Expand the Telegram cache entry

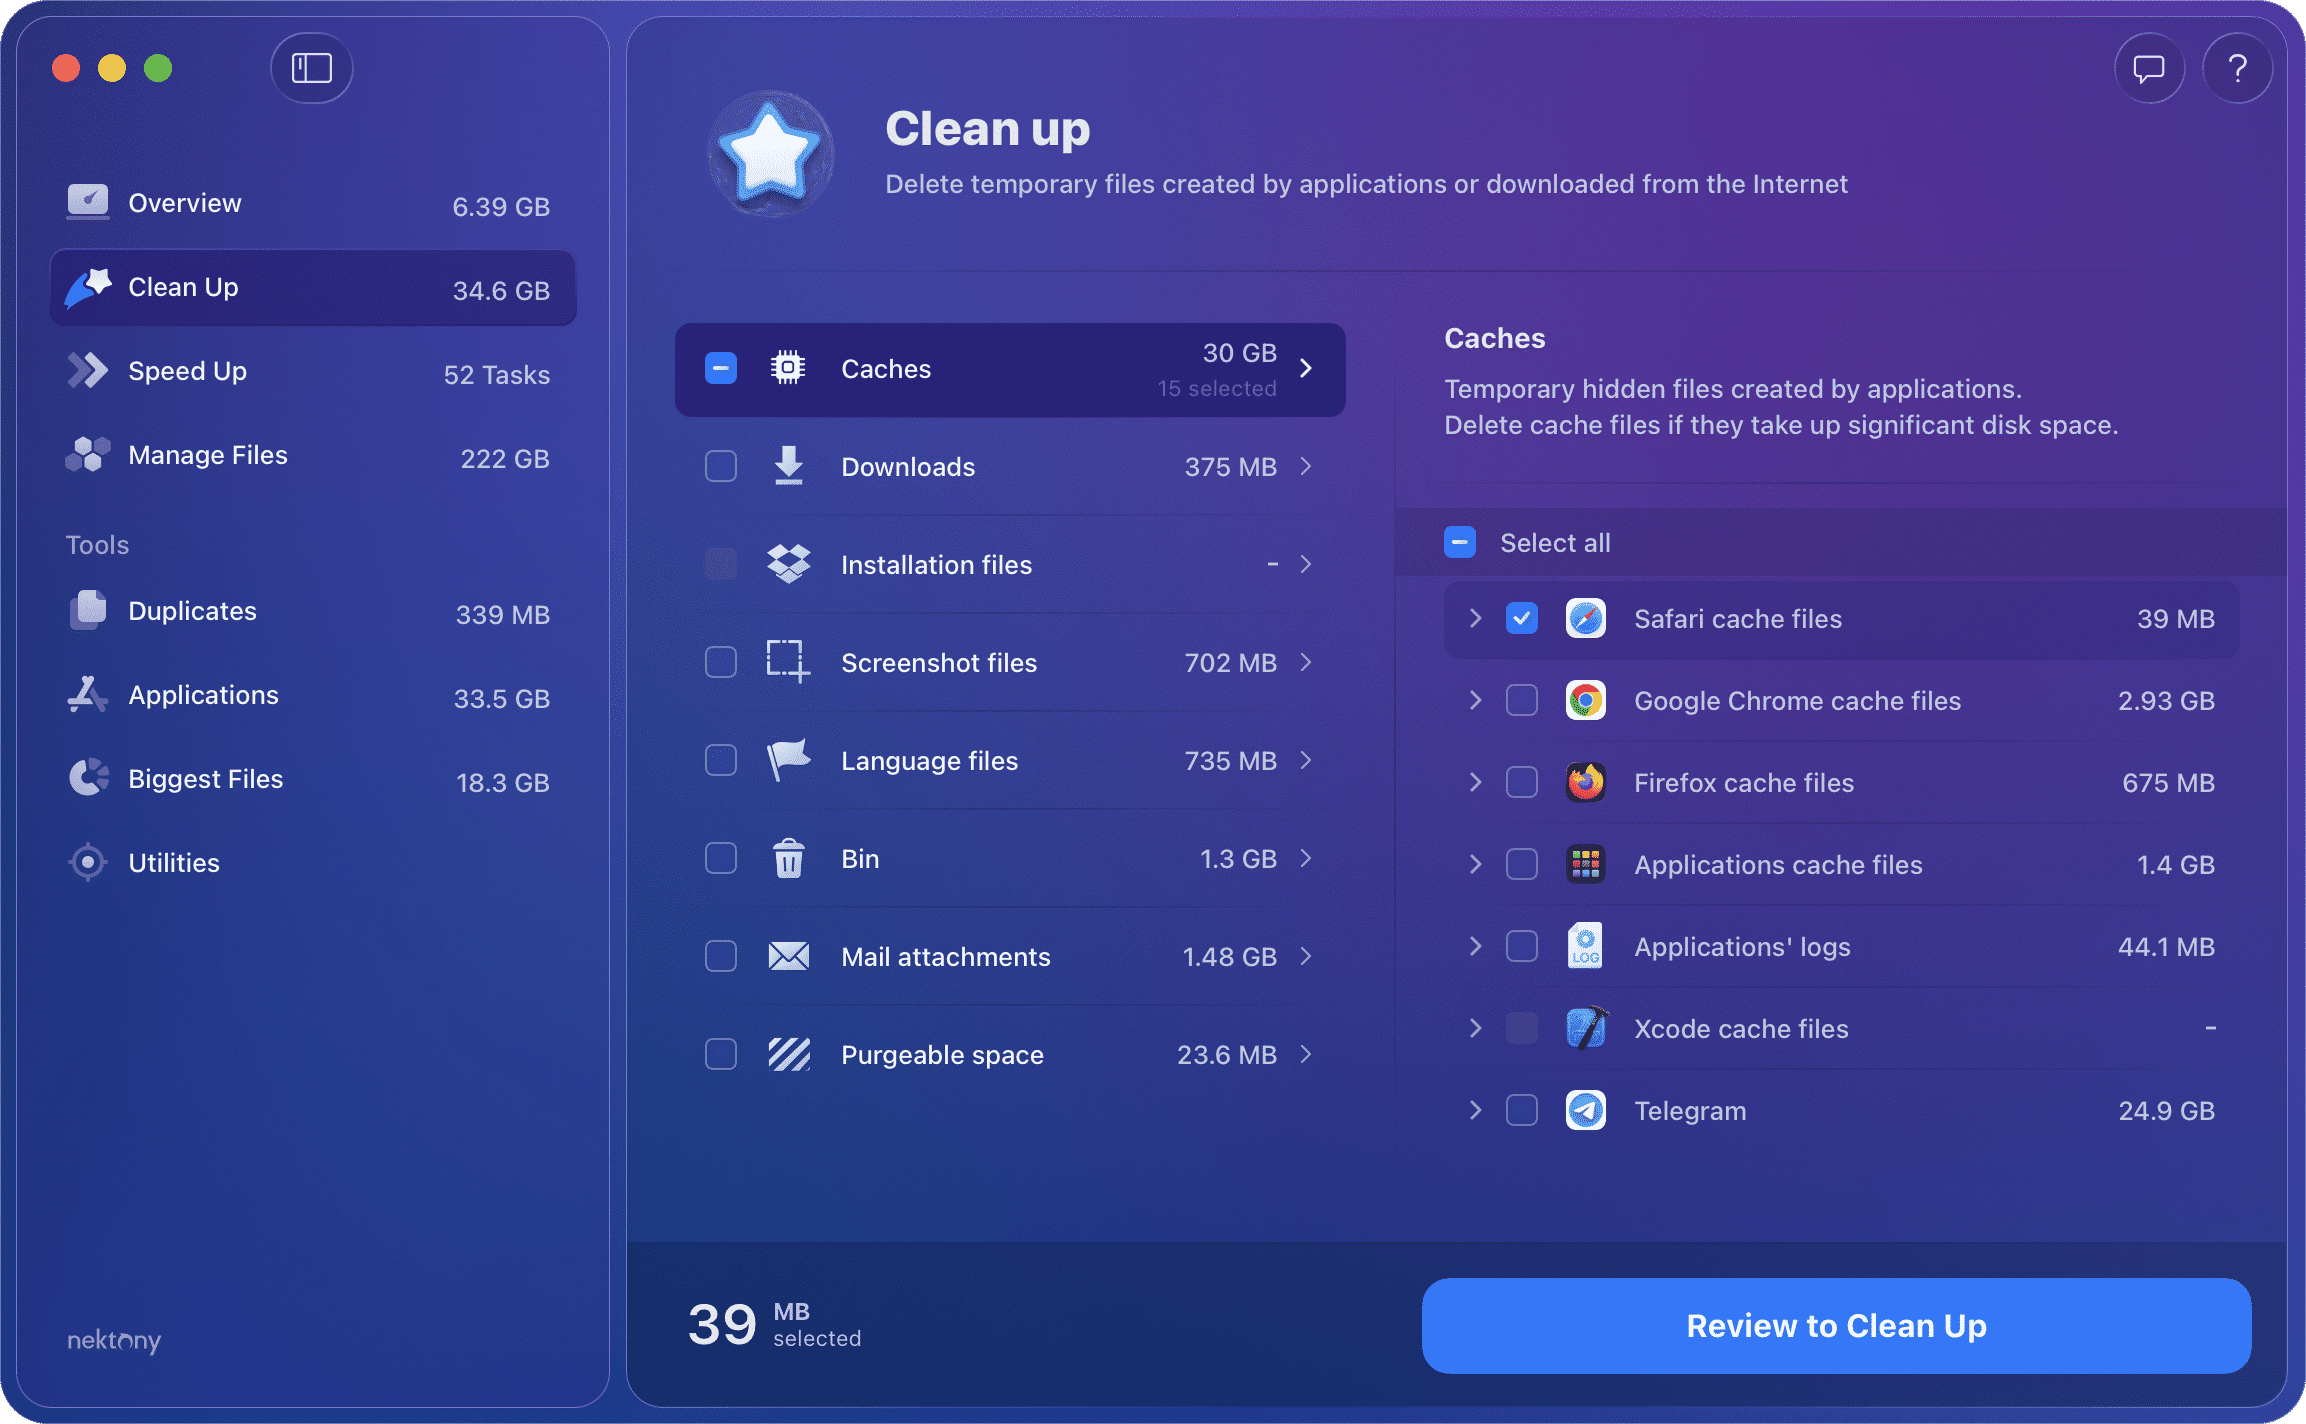click(x=1475, y=1110)
